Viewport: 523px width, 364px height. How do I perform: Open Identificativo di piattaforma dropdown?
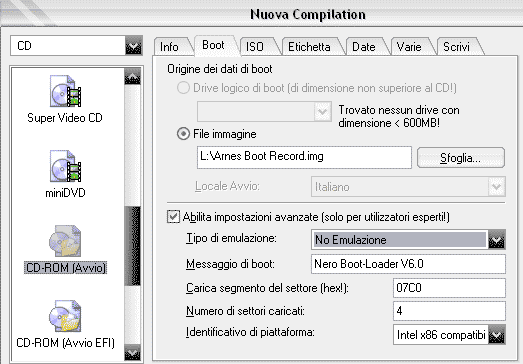(x=497, y=335)
